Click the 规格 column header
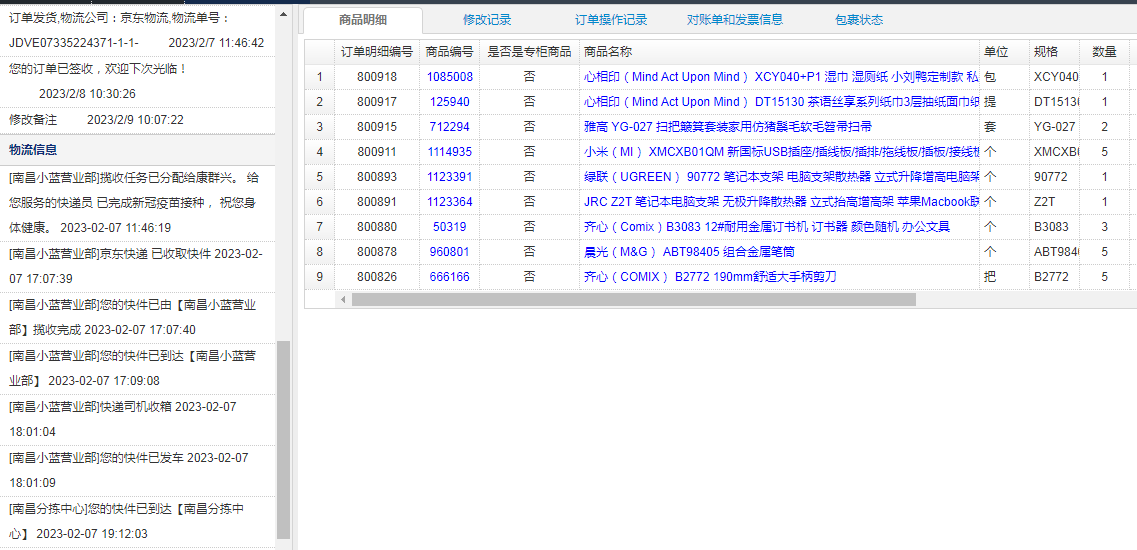The image size is (1137, 550). click(1054, 52)
